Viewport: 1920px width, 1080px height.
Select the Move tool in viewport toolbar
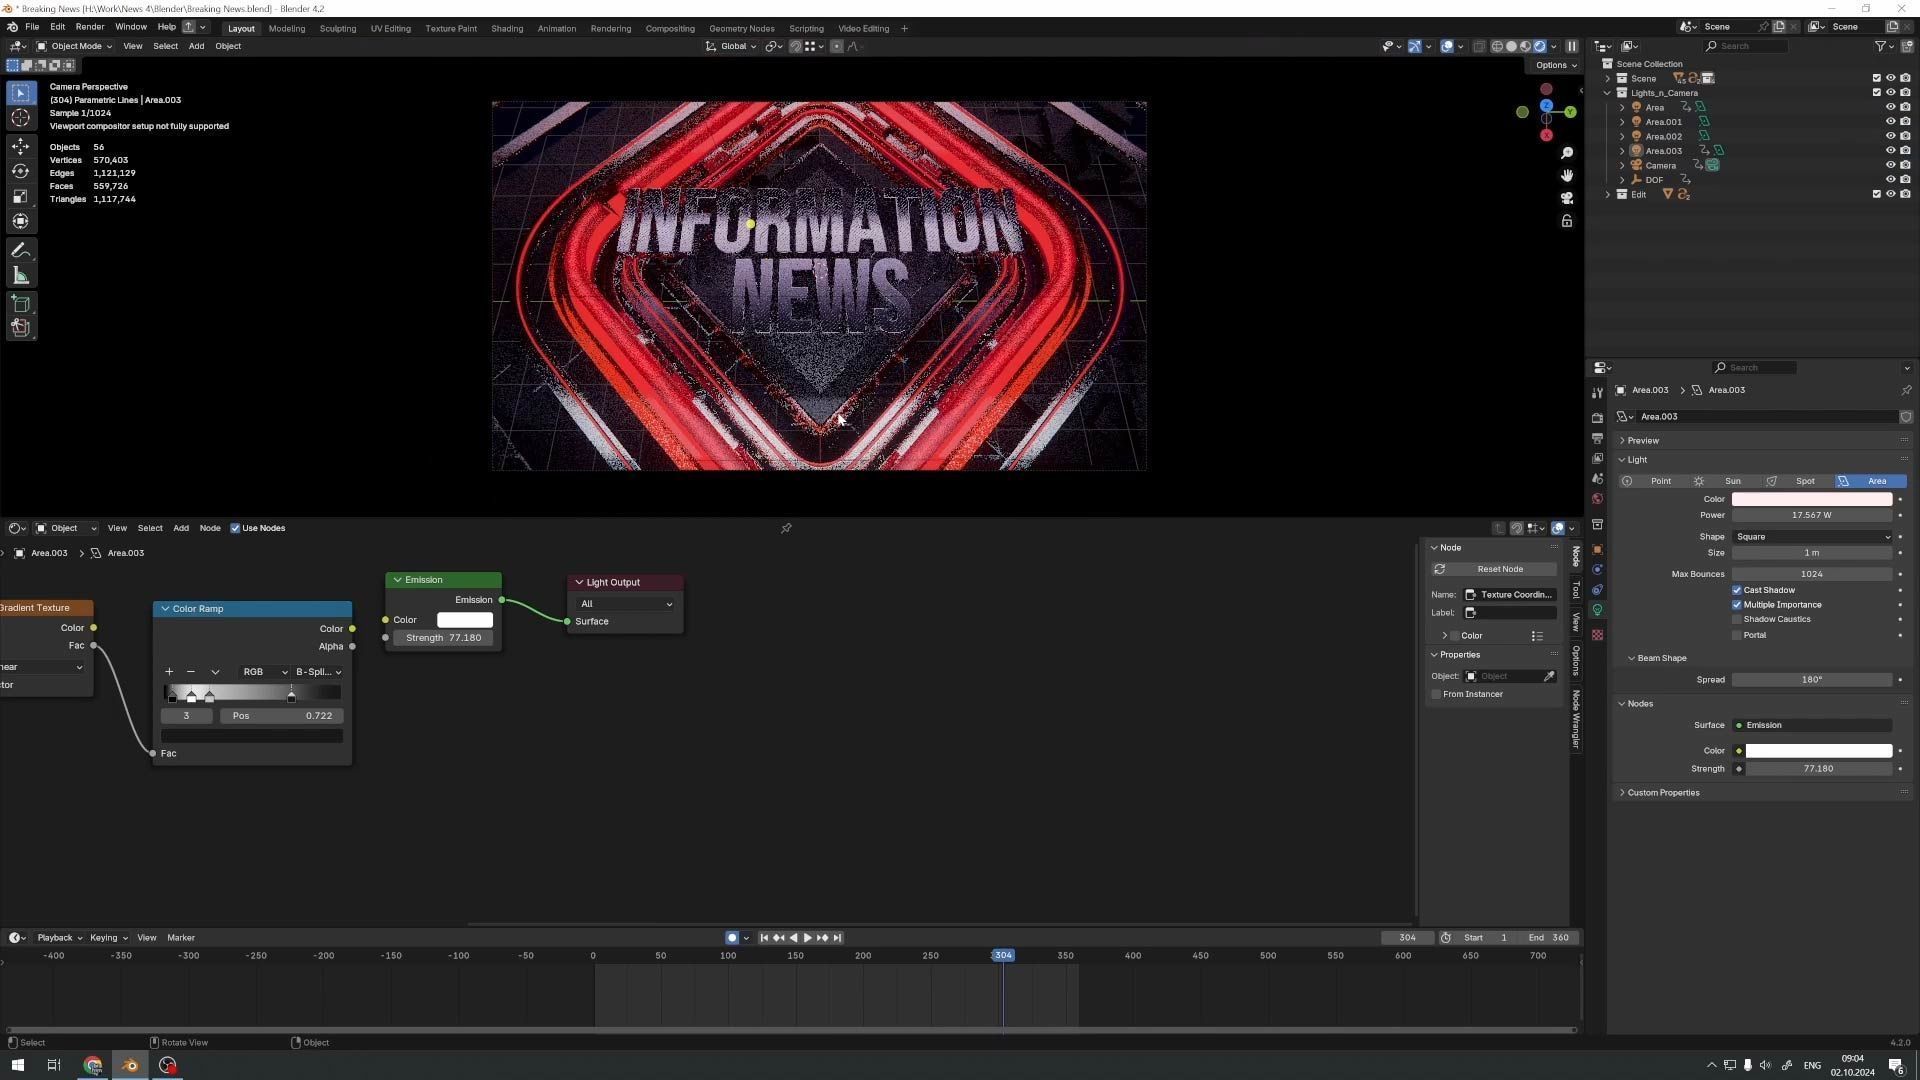coord(20,146)
